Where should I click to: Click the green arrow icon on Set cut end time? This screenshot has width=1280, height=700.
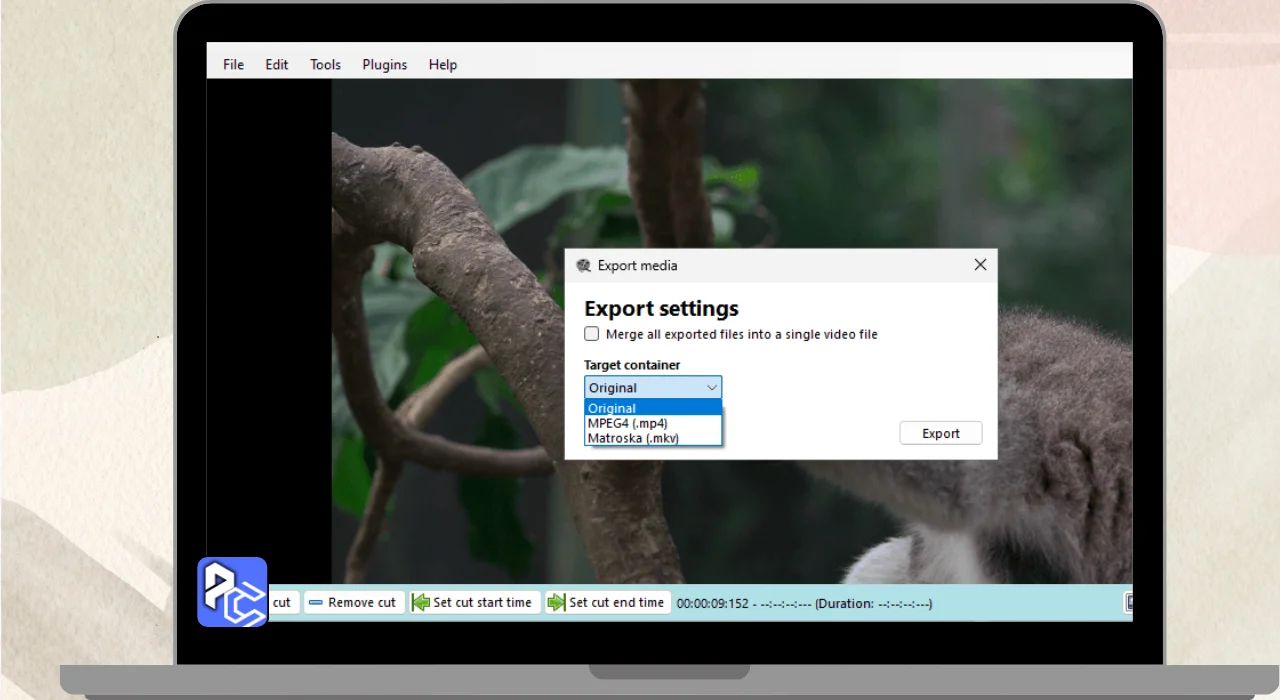pyautogui.click(x=556, y=602)
